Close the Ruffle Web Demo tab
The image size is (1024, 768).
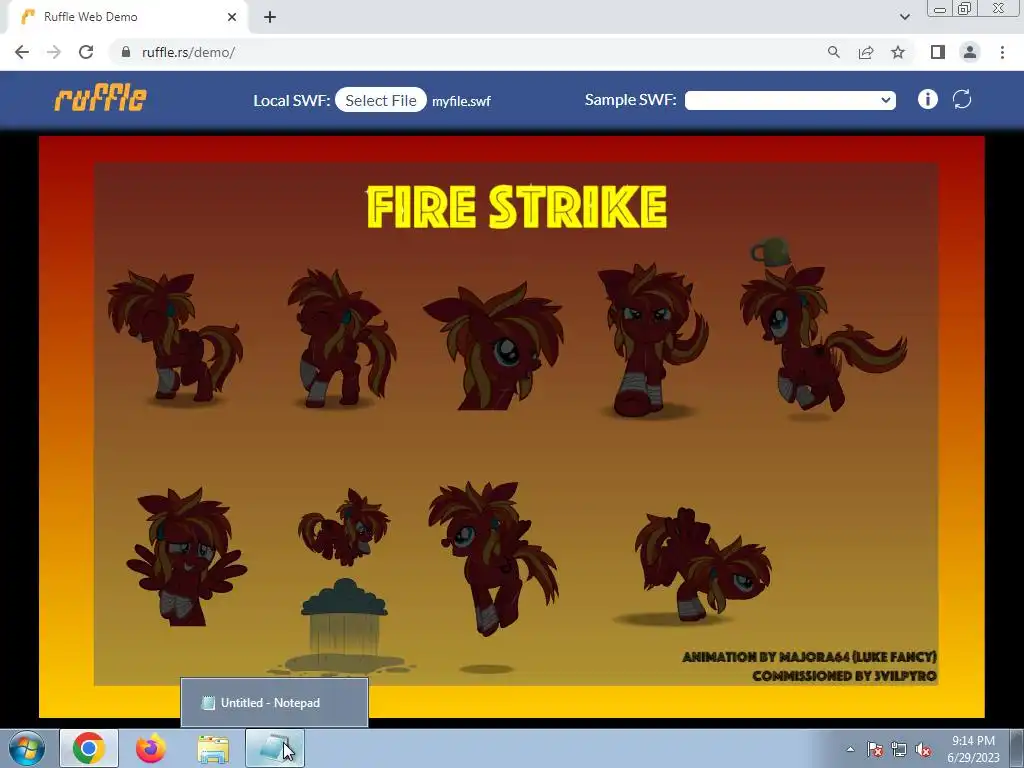[232, 17]
